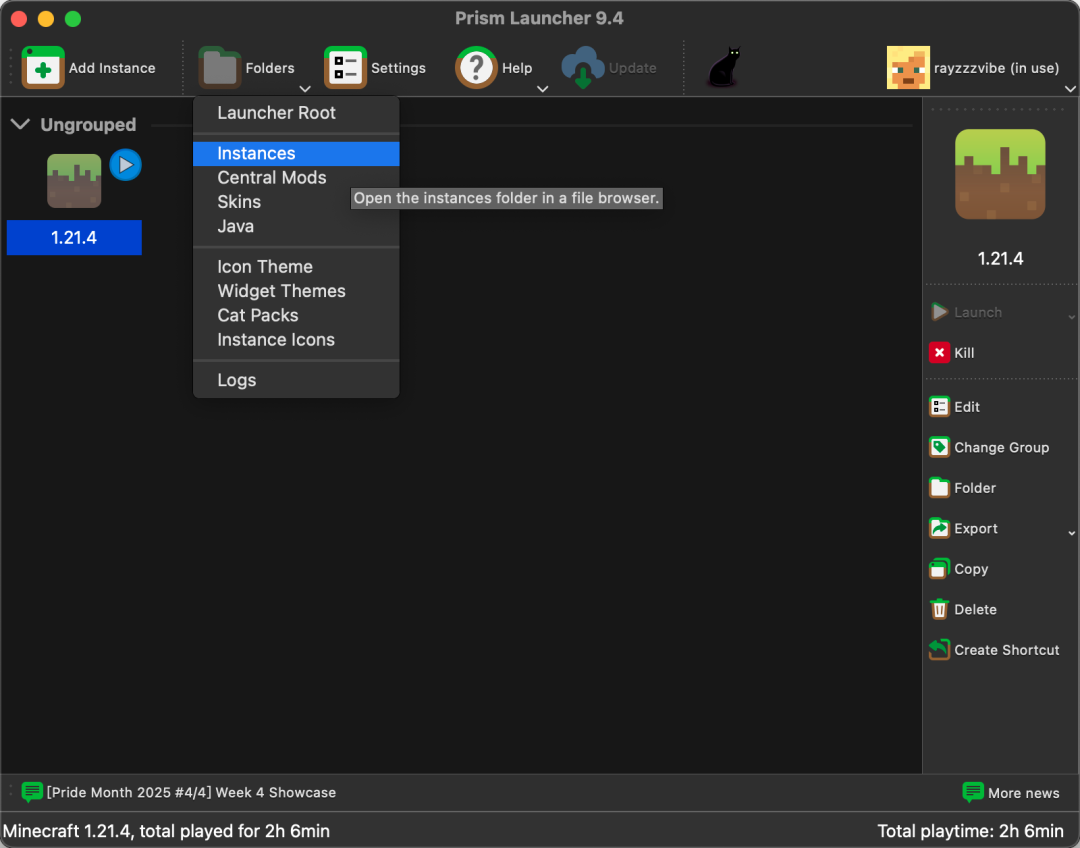Open the instance Folder button
The height and width of the screenshot is (848, 1080).
963,488
